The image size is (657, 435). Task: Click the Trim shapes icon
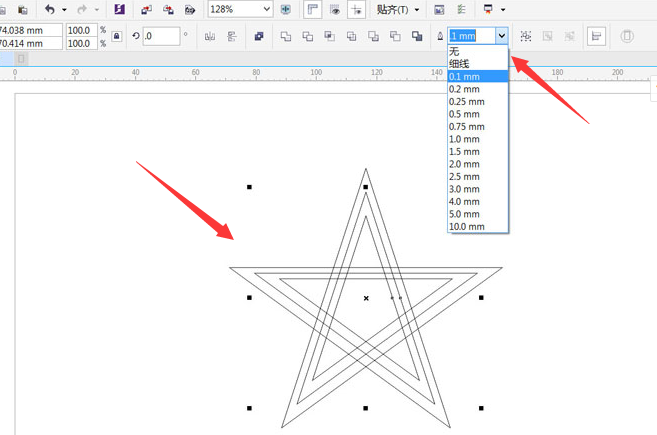(x=307, y=36)
